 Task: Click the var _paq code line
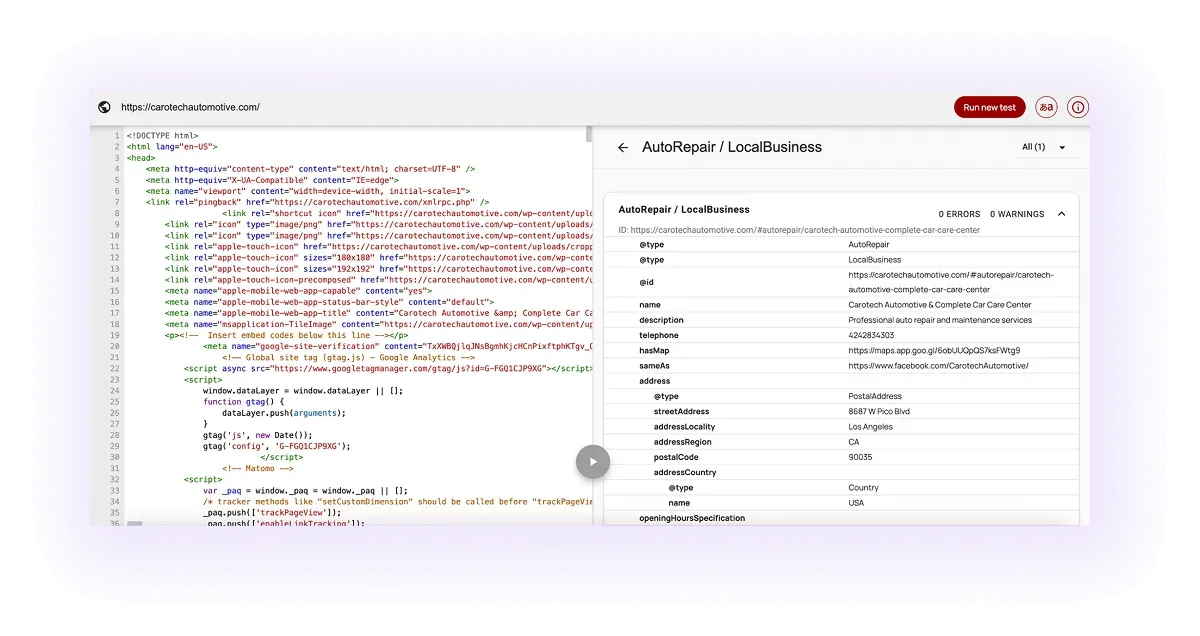[305, 490]
